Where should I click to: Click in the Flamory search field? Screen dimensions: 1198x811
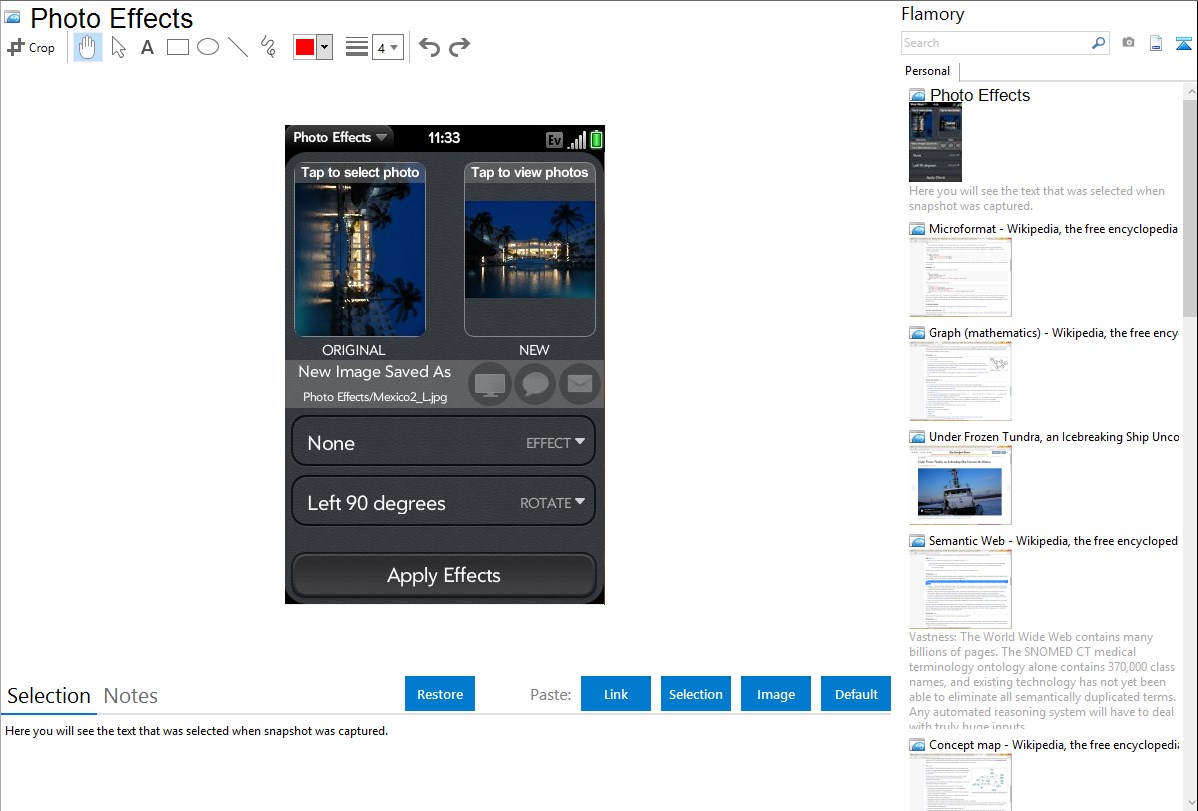[995, 43]
